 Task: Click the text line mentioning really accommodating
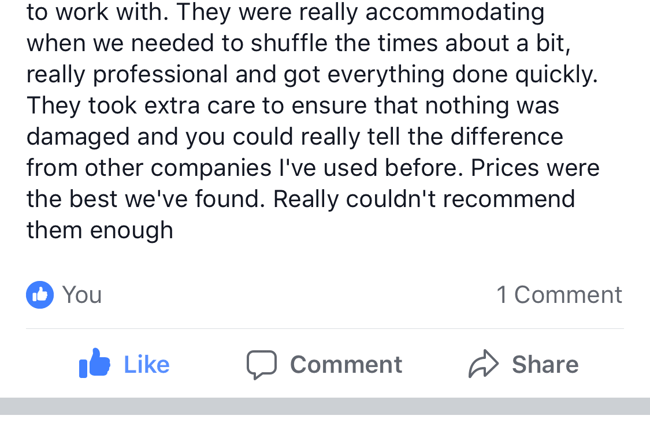coord(286,12)
